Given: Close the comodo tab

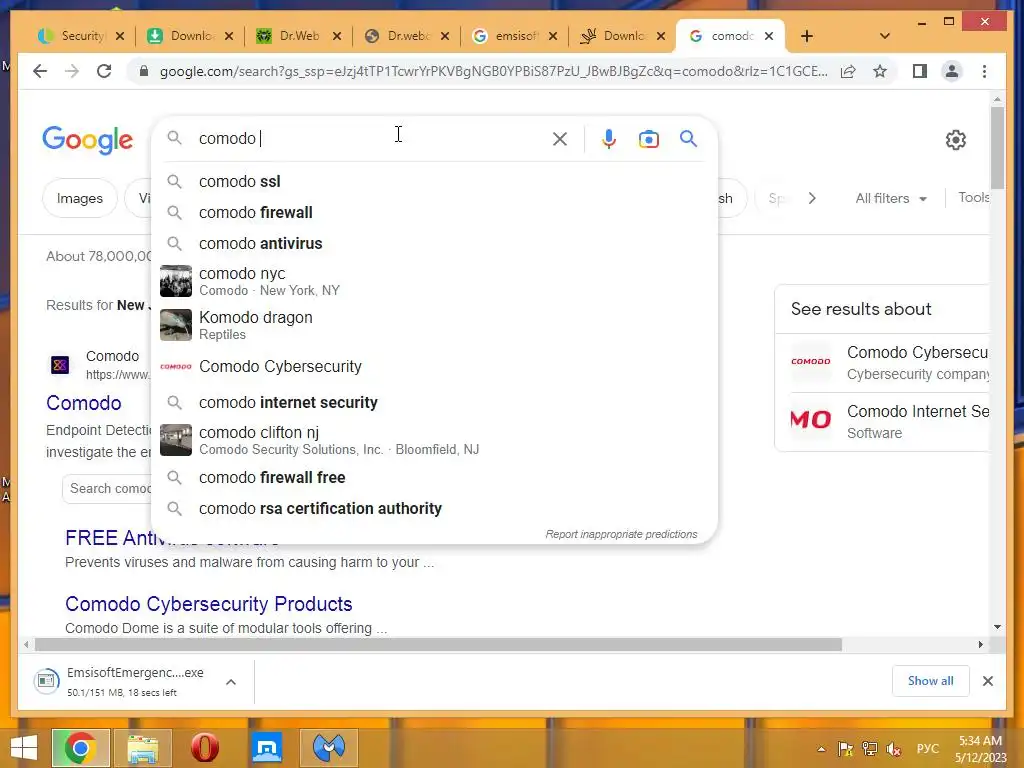Looking at the screenshot, I should click(x=769, y=36).
